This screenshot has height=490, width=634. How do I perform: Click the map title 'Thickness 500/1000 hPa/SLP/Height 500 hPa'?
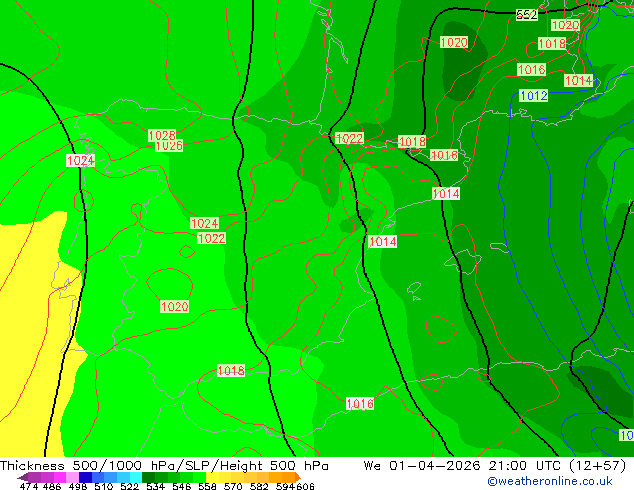[164, 466]
